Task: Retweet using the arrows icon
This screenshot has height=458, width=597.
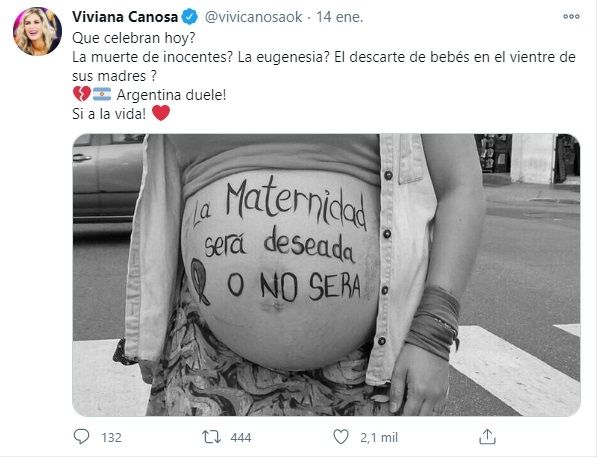Action: click(211, 437)
